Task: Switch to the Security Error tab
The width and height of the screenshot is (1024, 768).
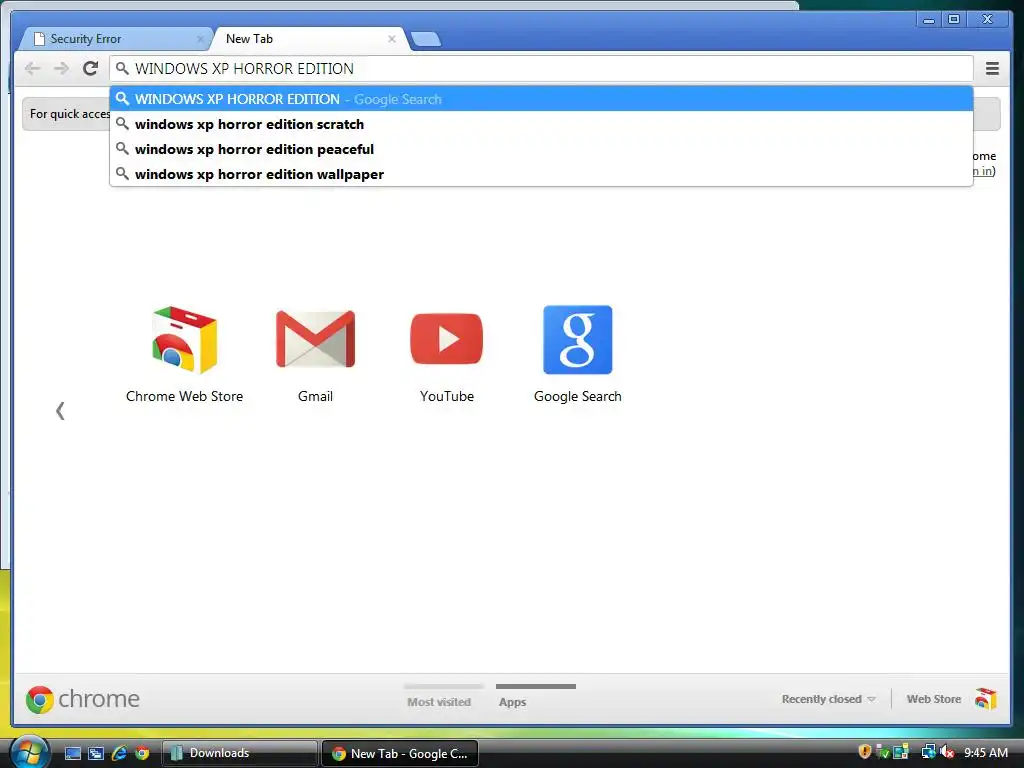Action: pos(114,39)
